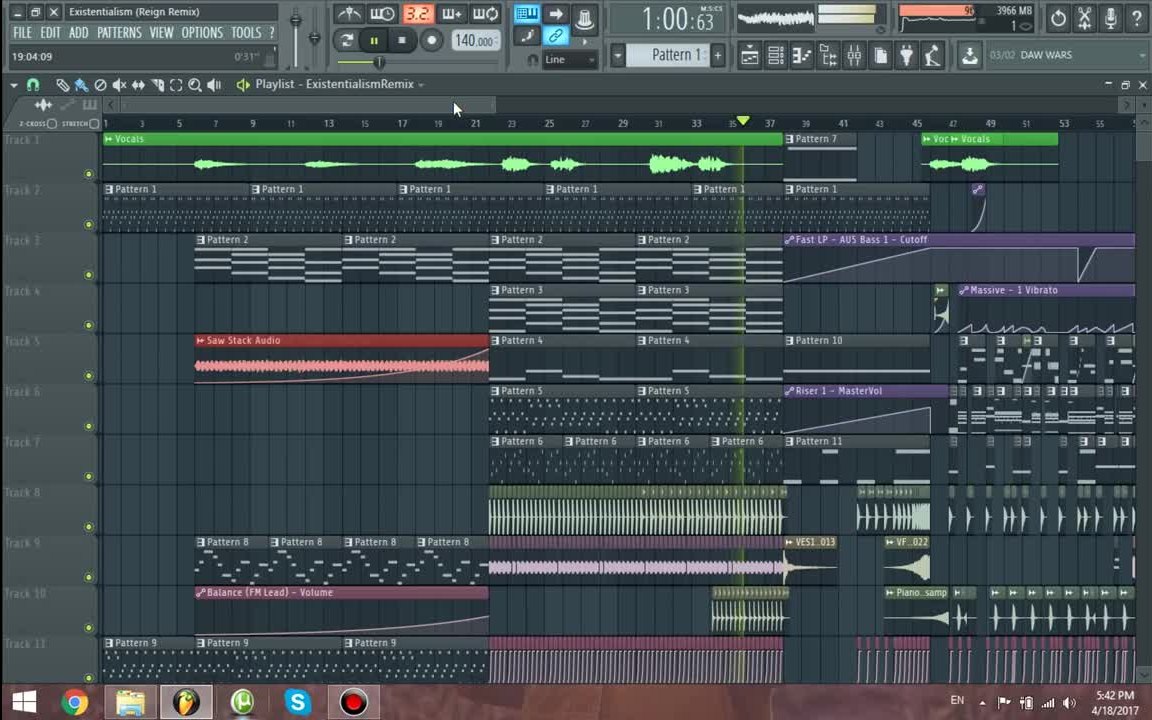Screen dimensions: 1152x720
Task: Toggle the STRETCH checkbox
Action: coord(94,123)
